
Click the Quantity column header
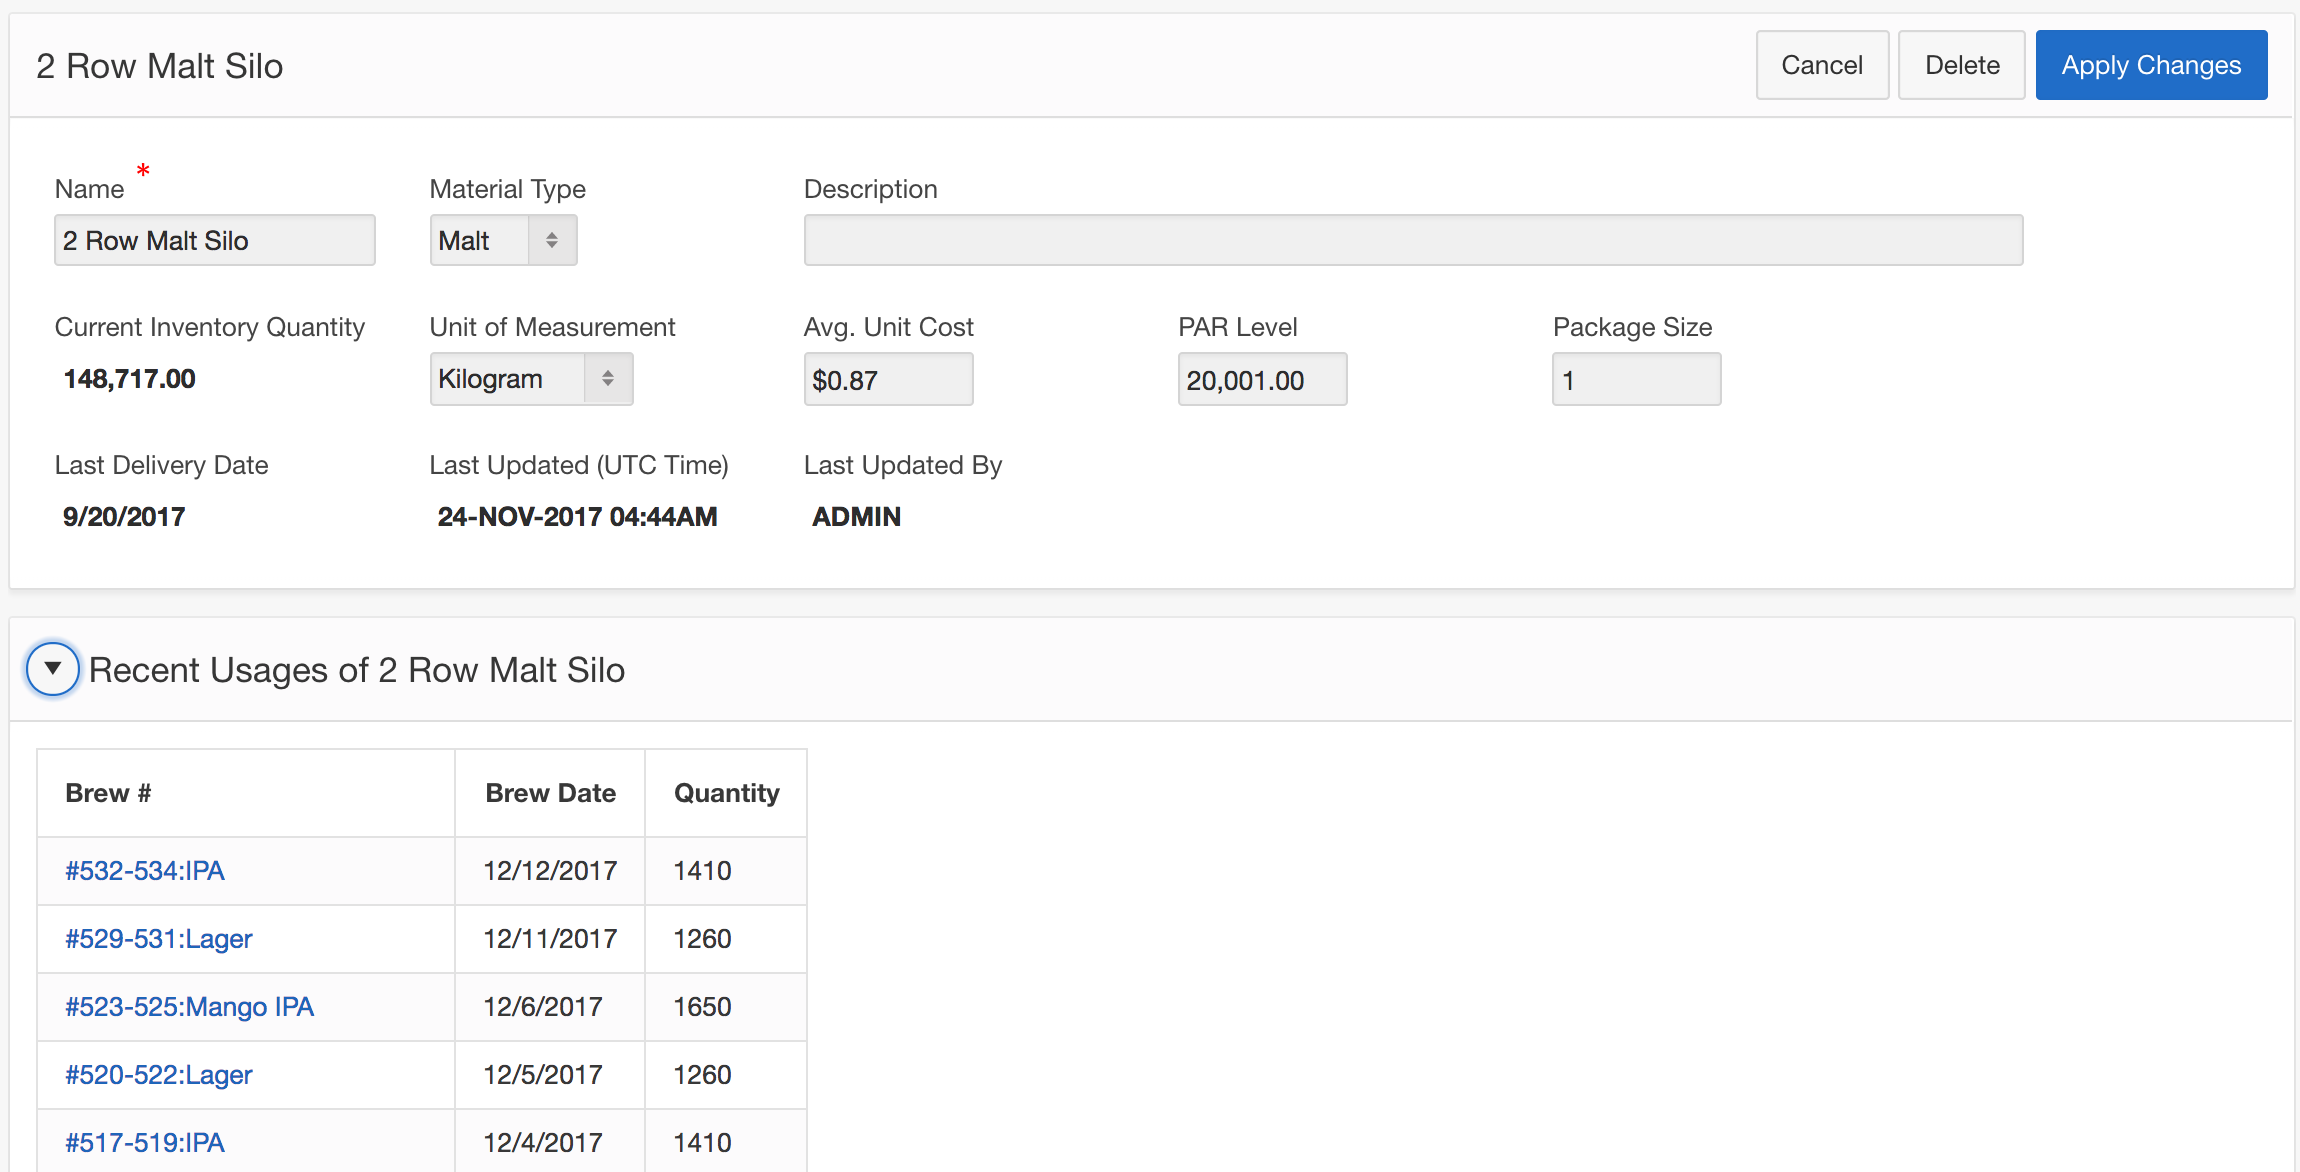click(726, 793)
